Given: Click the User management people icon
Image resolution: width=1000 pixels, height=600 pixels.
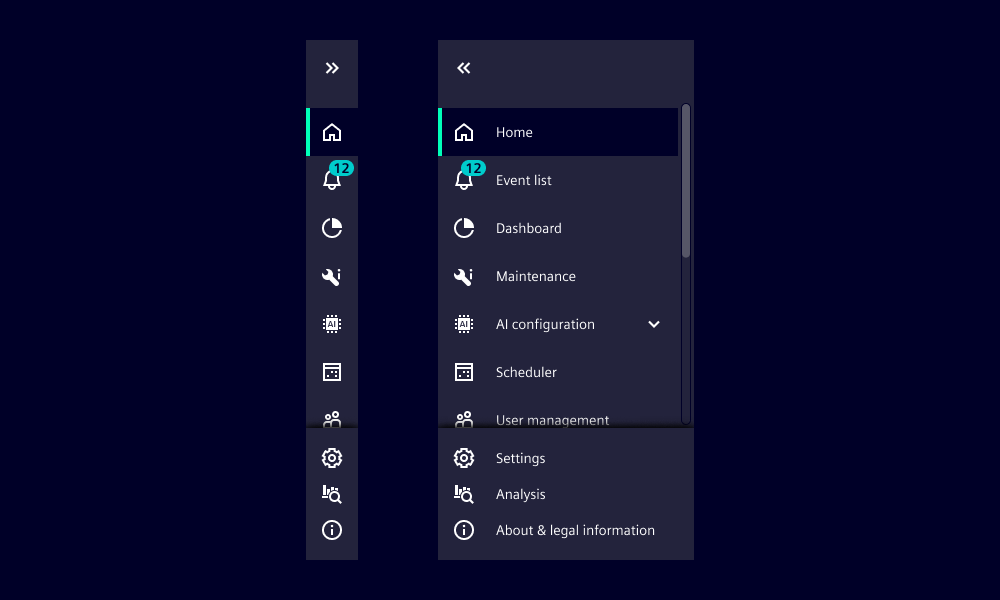Looking at the screenshot, I should coord(332,419).
